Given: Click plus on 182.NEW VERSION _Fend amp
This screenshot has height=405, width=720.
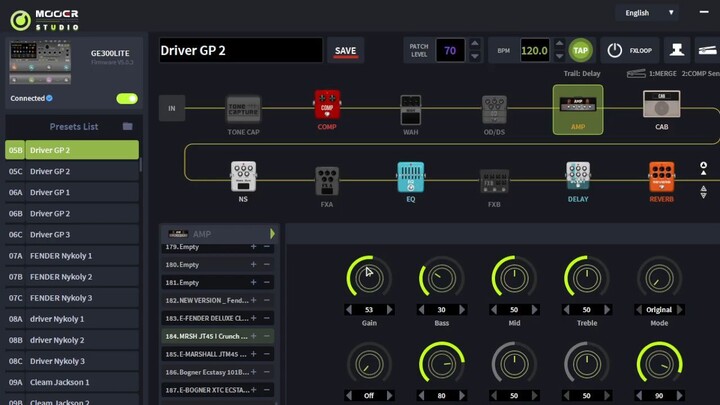Looking at the screenshot, I should pyautogui.click(x=253, y=300).
